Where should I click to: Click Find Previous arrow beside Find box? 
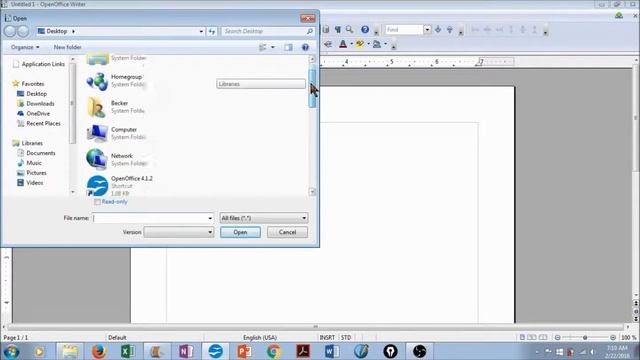(449, 29)
